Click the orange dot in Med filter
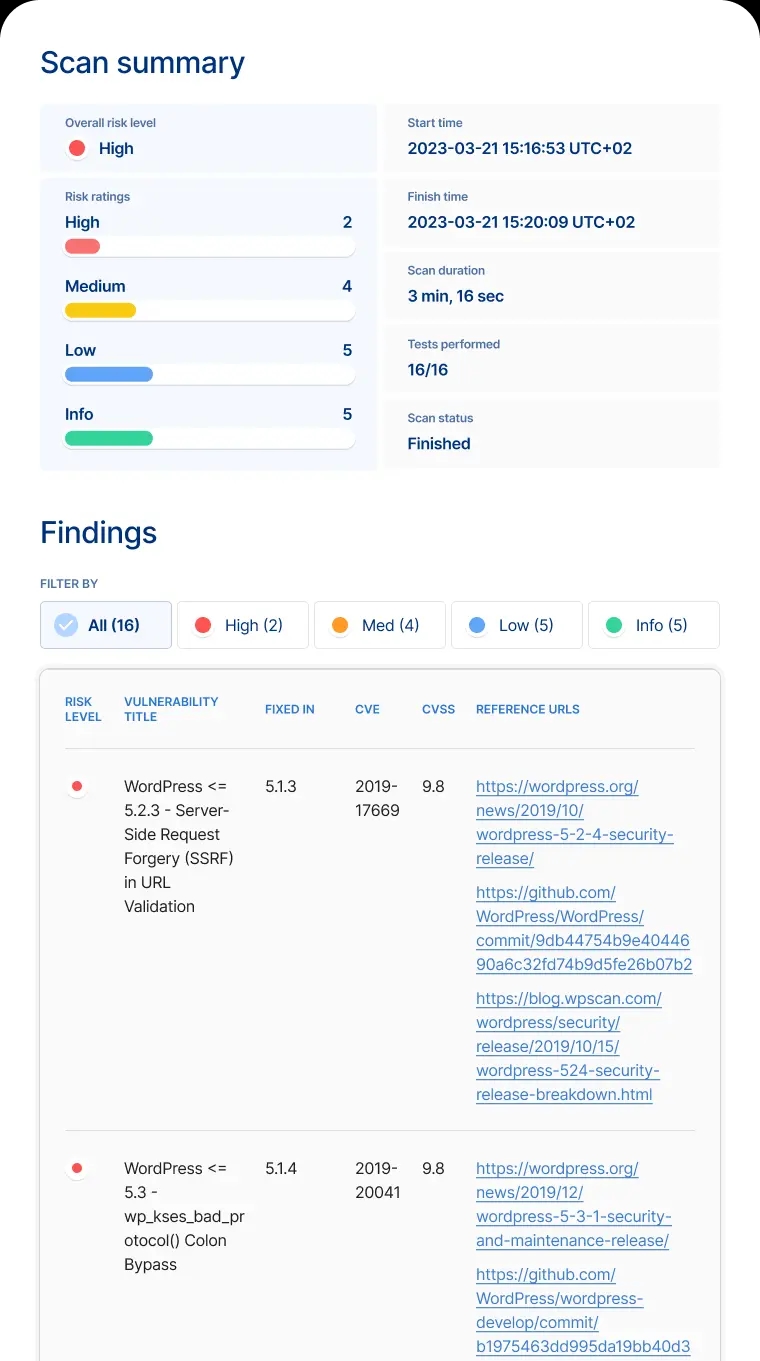Image resolution: width=760 pixels, height=1361 pixels. [340, 625]
